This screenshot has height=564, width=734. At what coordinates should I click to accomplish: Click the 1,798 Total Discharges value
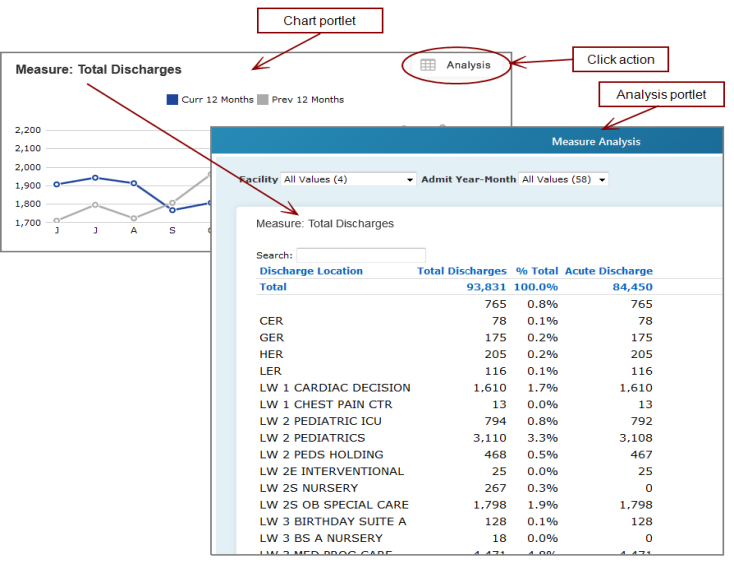click(490, 505)
